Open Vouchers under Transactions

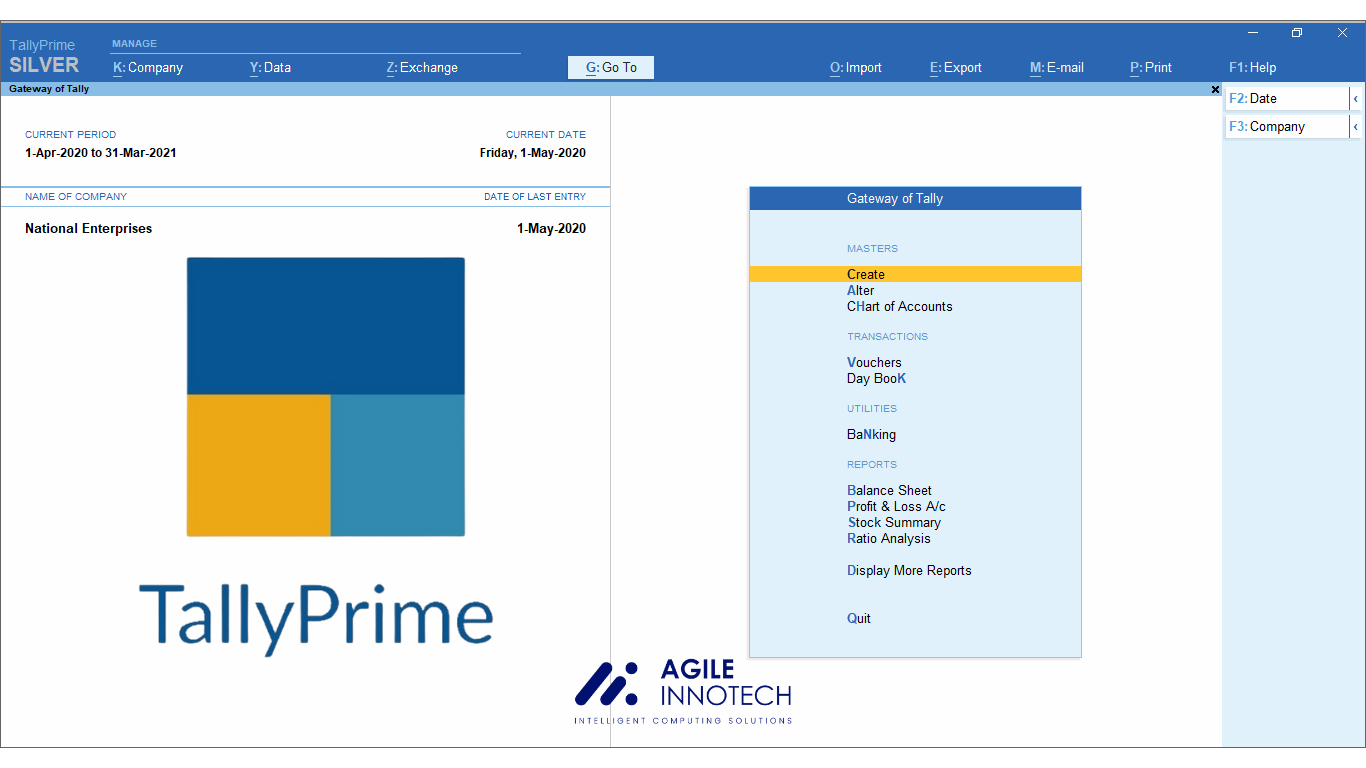[x=874, y=362]
